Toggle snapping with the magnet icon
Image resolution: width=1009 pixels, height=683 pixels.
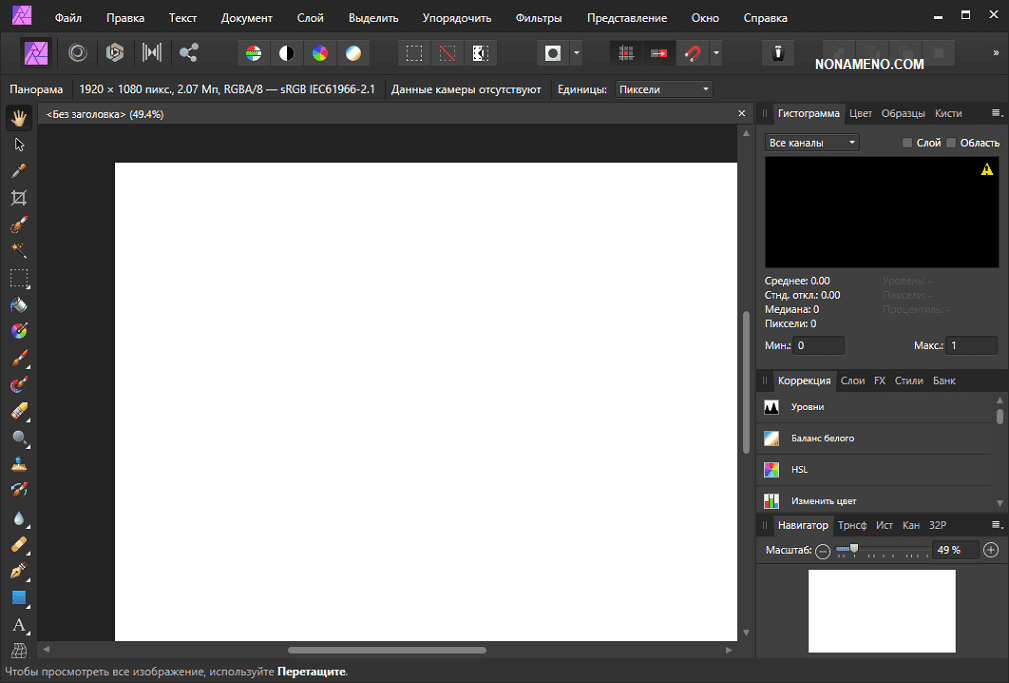coord(691,53)
